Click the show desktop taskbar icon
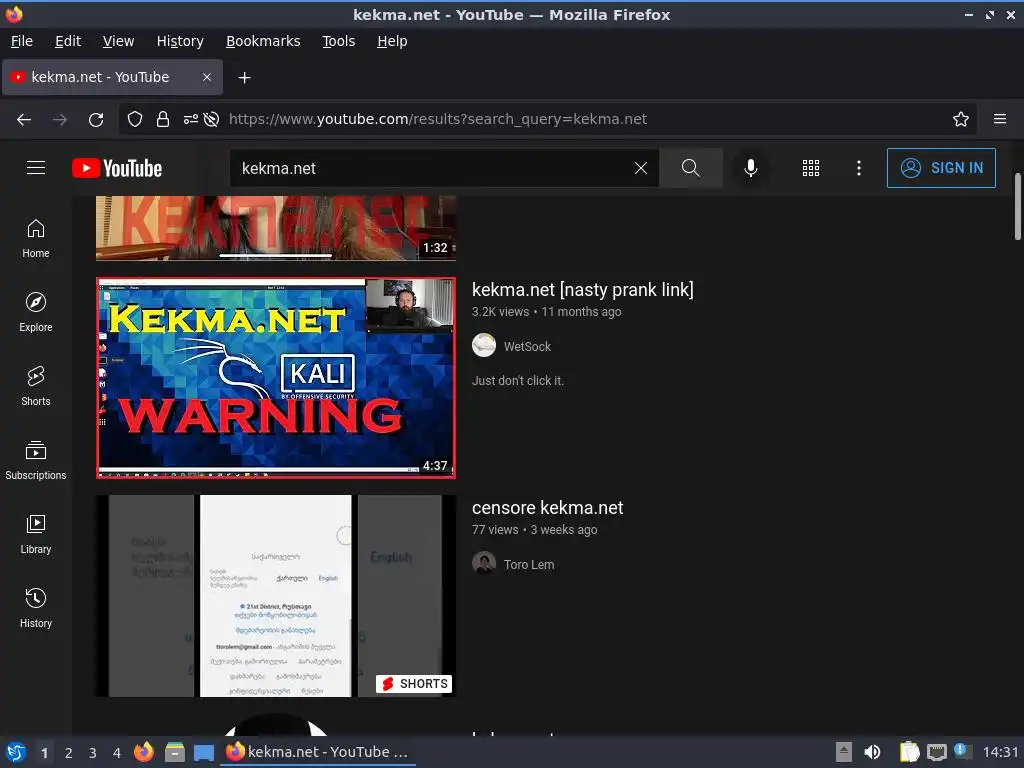The image size is (1024, 768). [204, 753]
